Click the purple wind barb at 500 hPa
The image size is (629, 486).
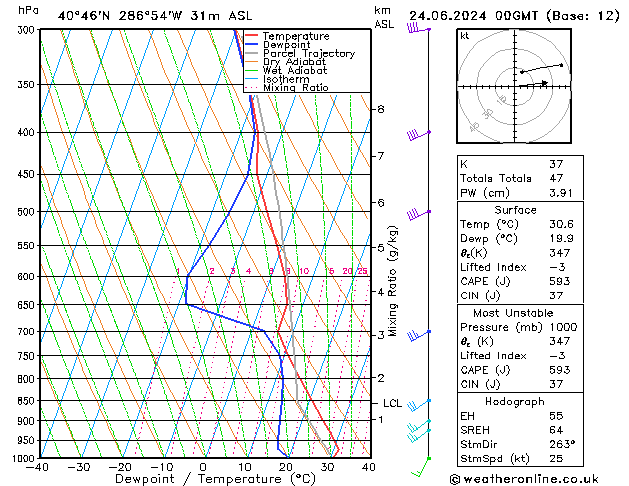419,214
